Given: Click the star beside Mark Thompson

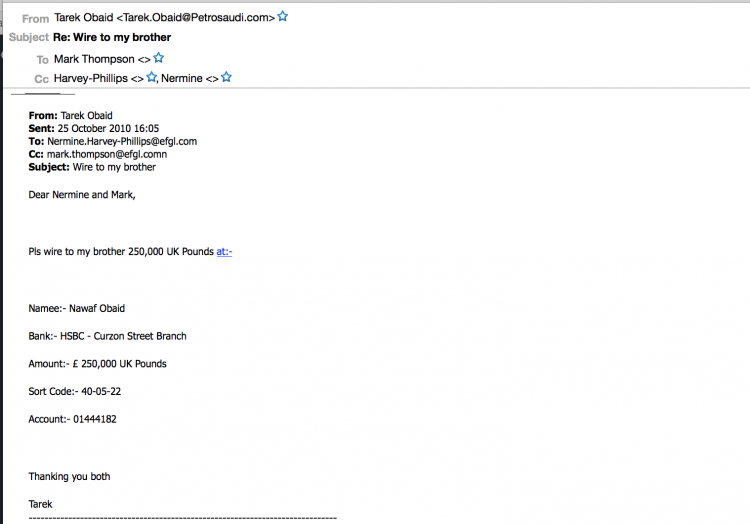Looking at the screenshot, I should [158, 58].
